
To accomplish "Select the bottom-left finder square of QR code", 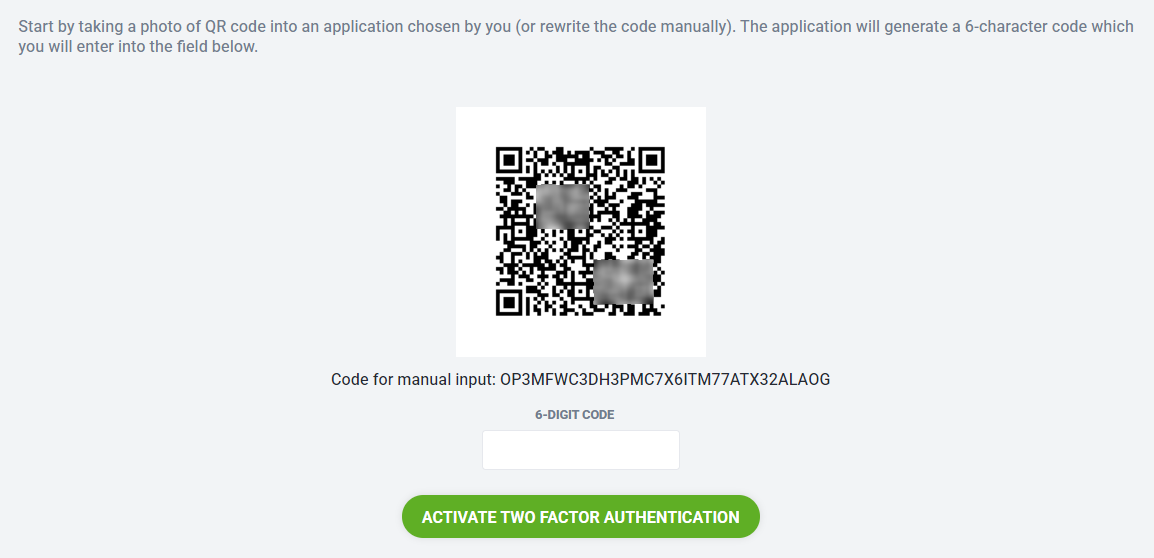I will point(509,303).
